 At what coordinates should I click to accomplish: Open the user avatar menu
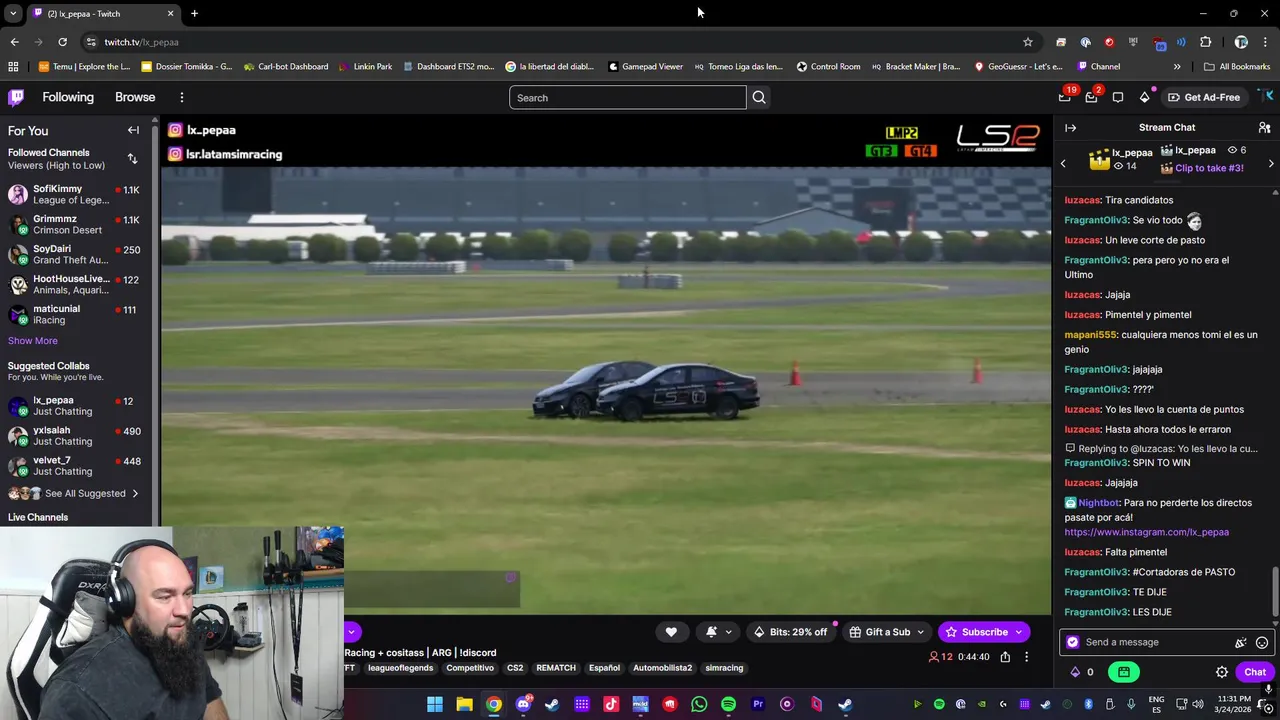(1267, 97)
